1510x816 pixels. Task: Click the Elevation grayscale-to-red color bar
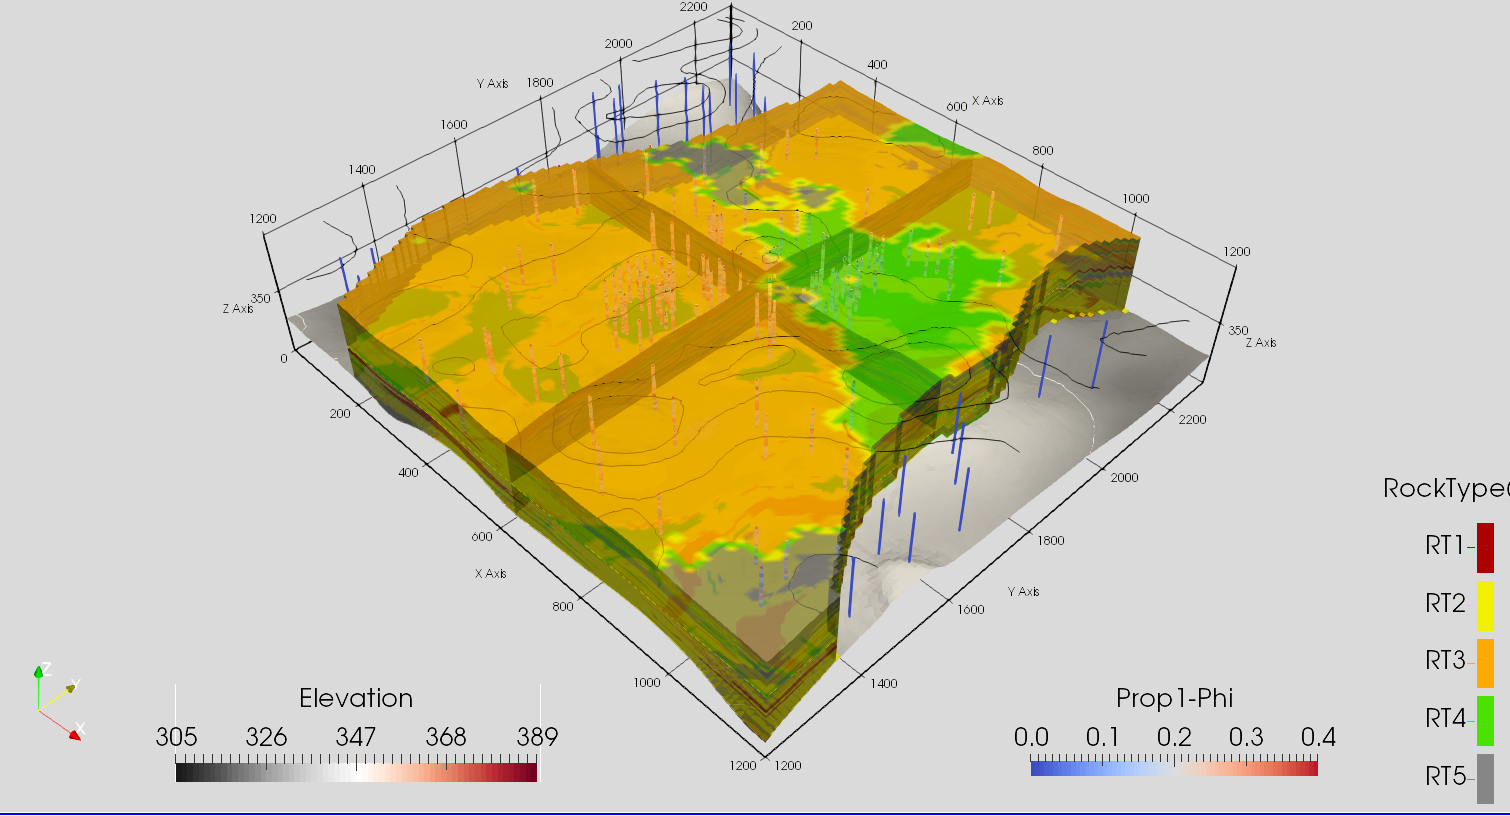[357, 772]
